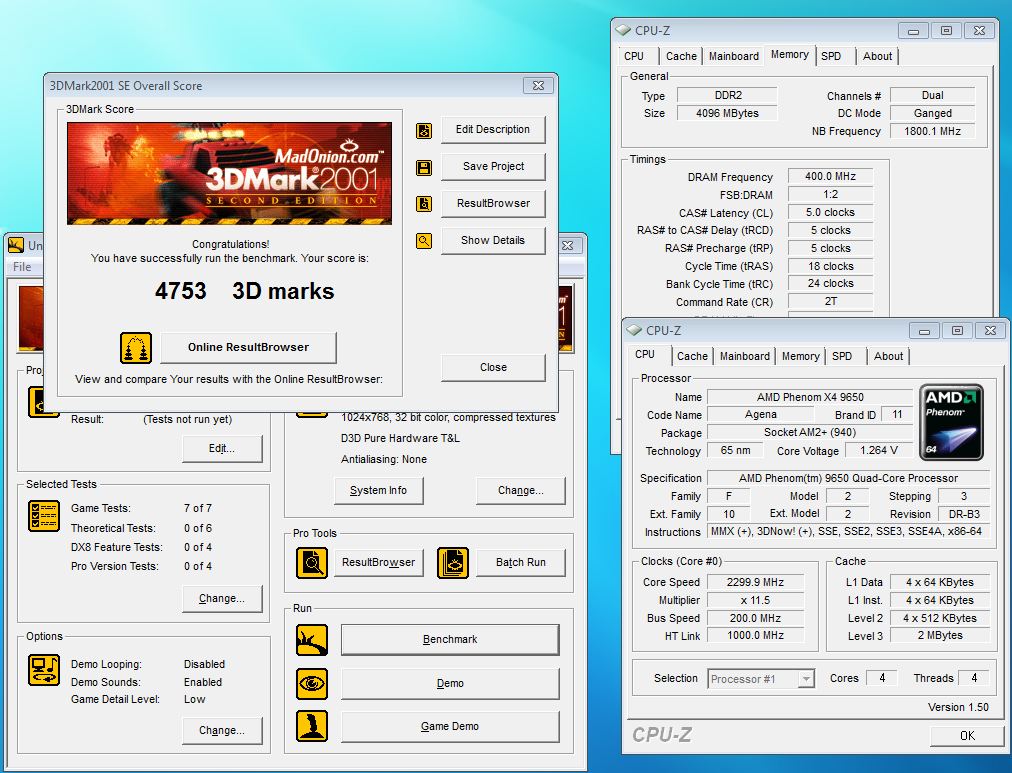Click the Show Details button
The width and height of the screenshot is (1012, 773).
[493, 240]
